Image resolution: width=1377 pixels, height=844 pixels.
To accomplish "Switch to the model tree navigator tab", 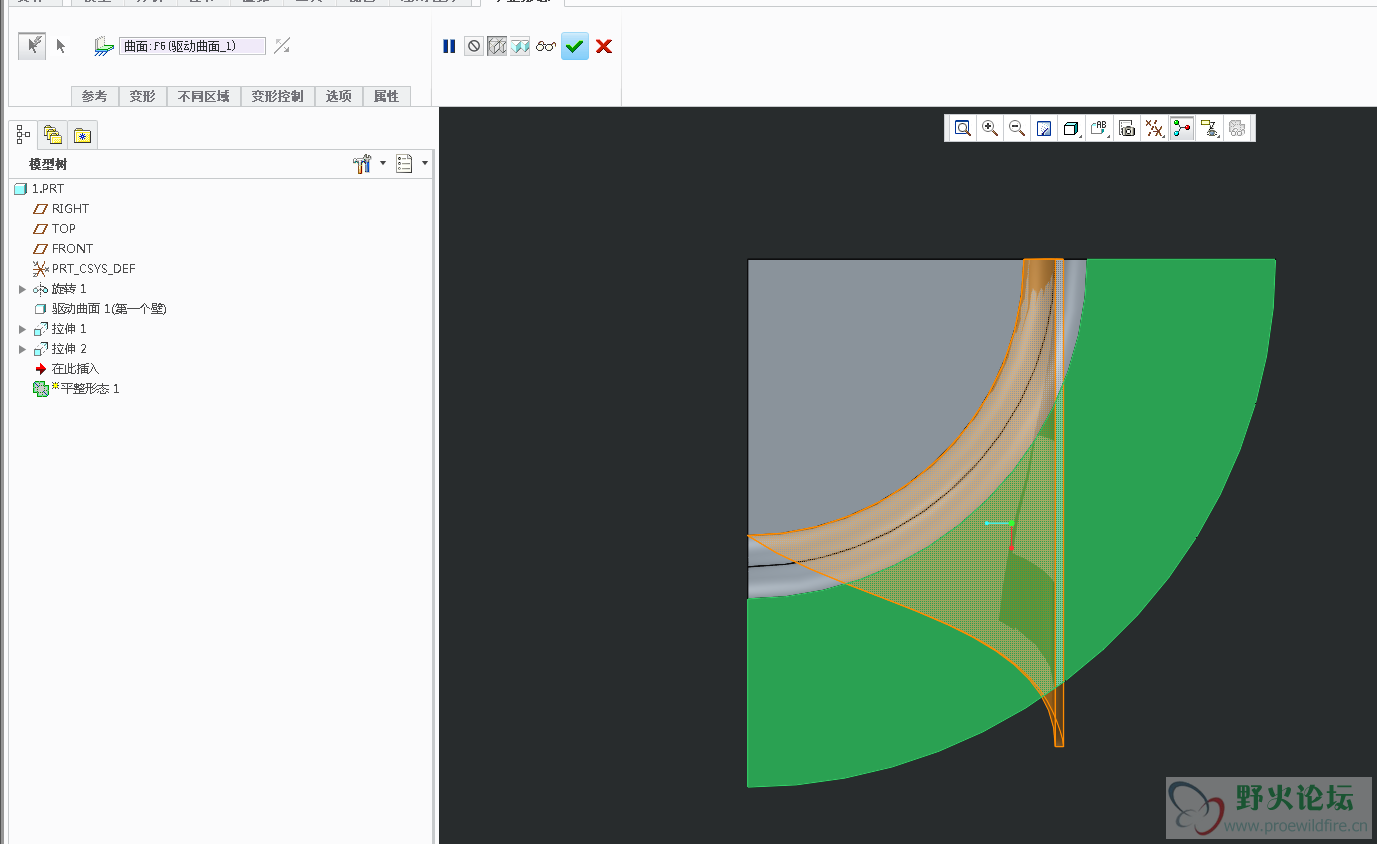I will click(24, 135).
